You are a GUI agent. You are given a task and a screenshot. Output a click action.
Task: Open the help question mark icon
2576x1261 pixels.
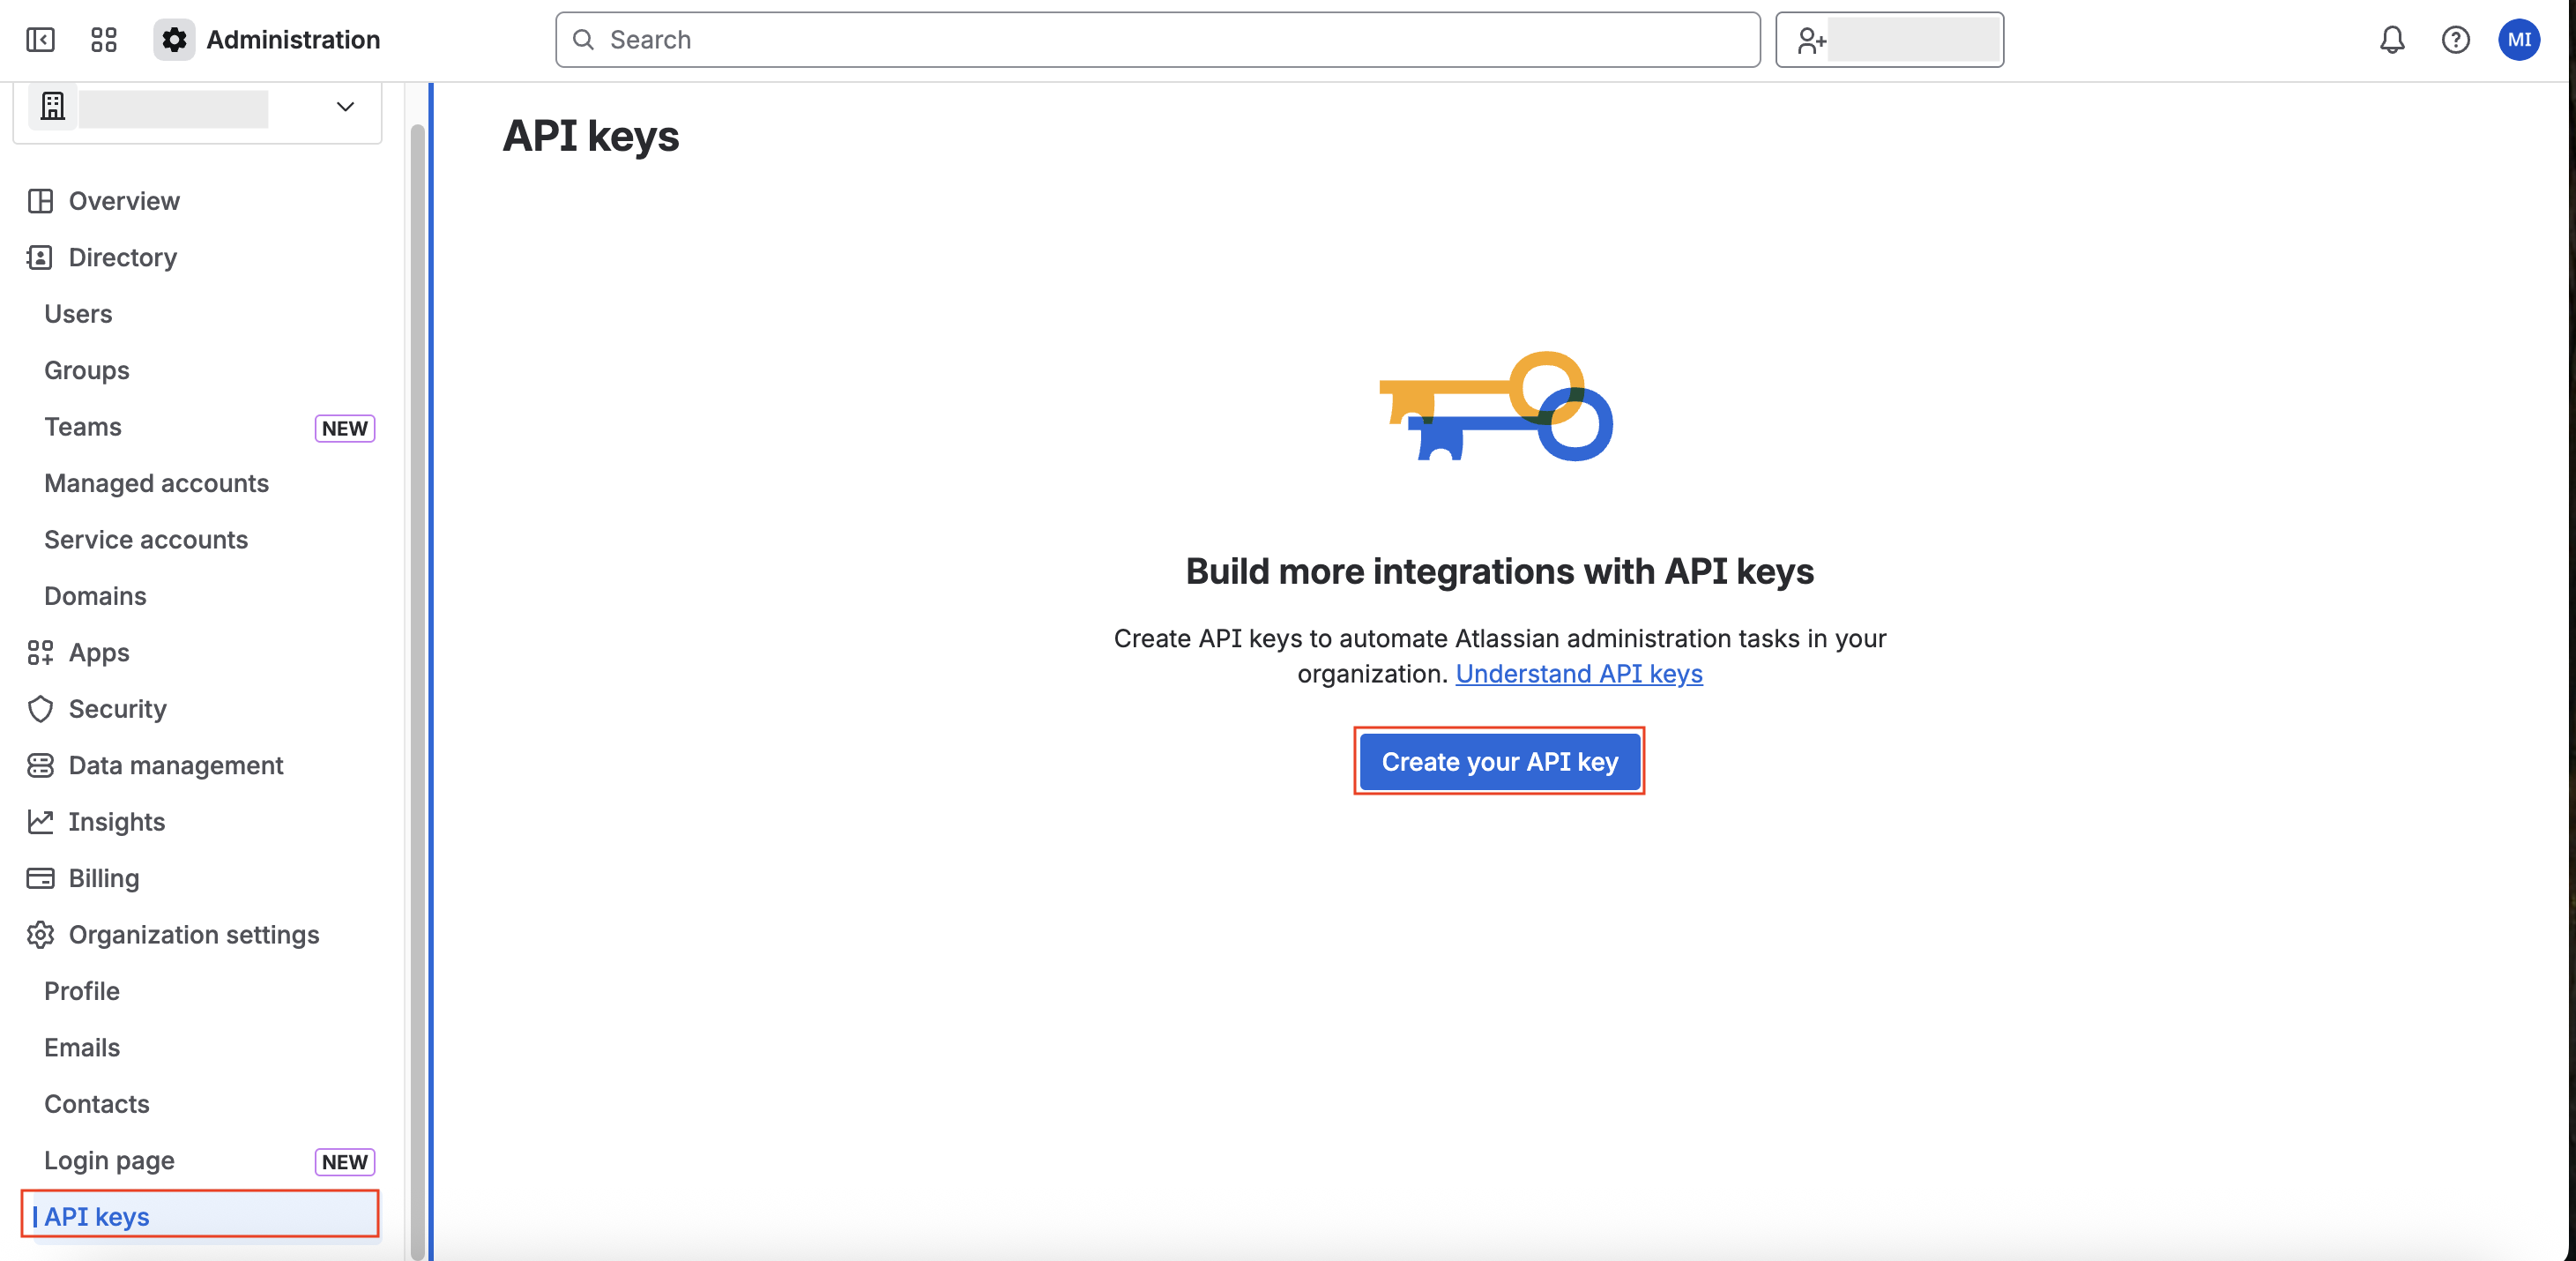(x=2455, y=40)
